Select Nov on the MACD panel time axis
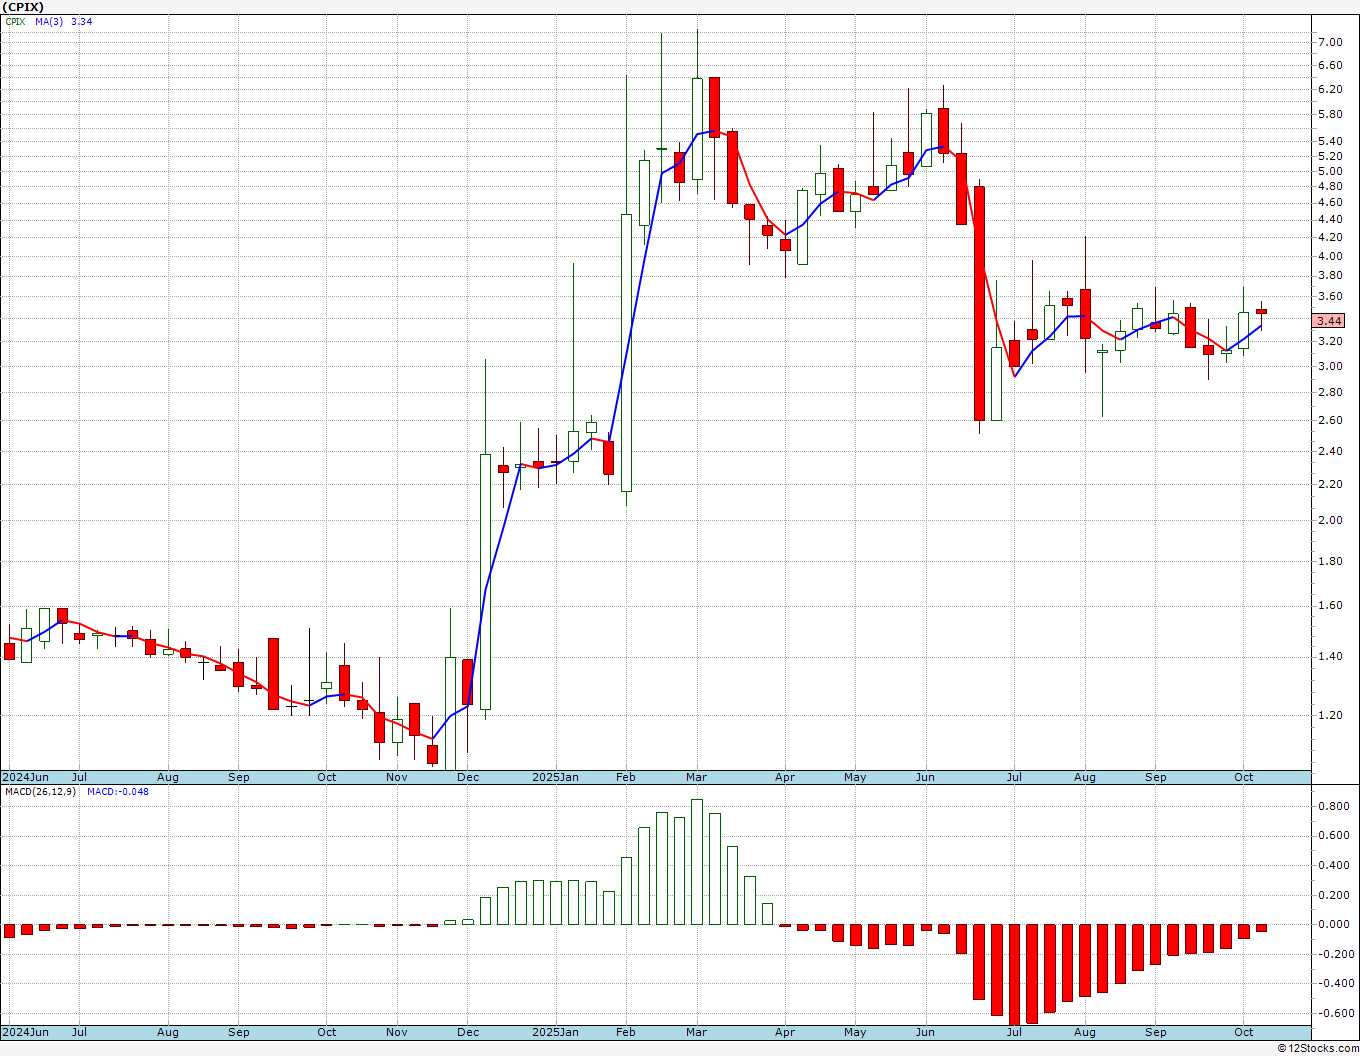Screen dimensions: 1360x1056 (397, 1032)
